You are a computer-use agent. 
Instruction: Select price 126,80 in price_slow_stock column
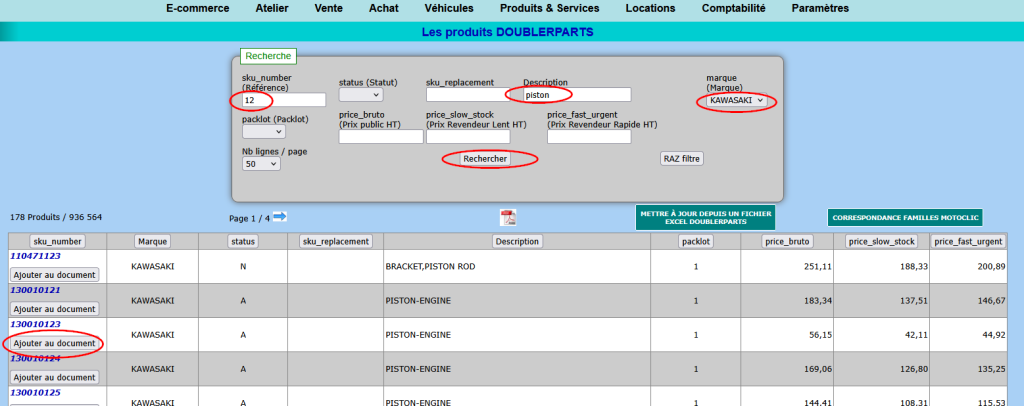pos(913,369)
